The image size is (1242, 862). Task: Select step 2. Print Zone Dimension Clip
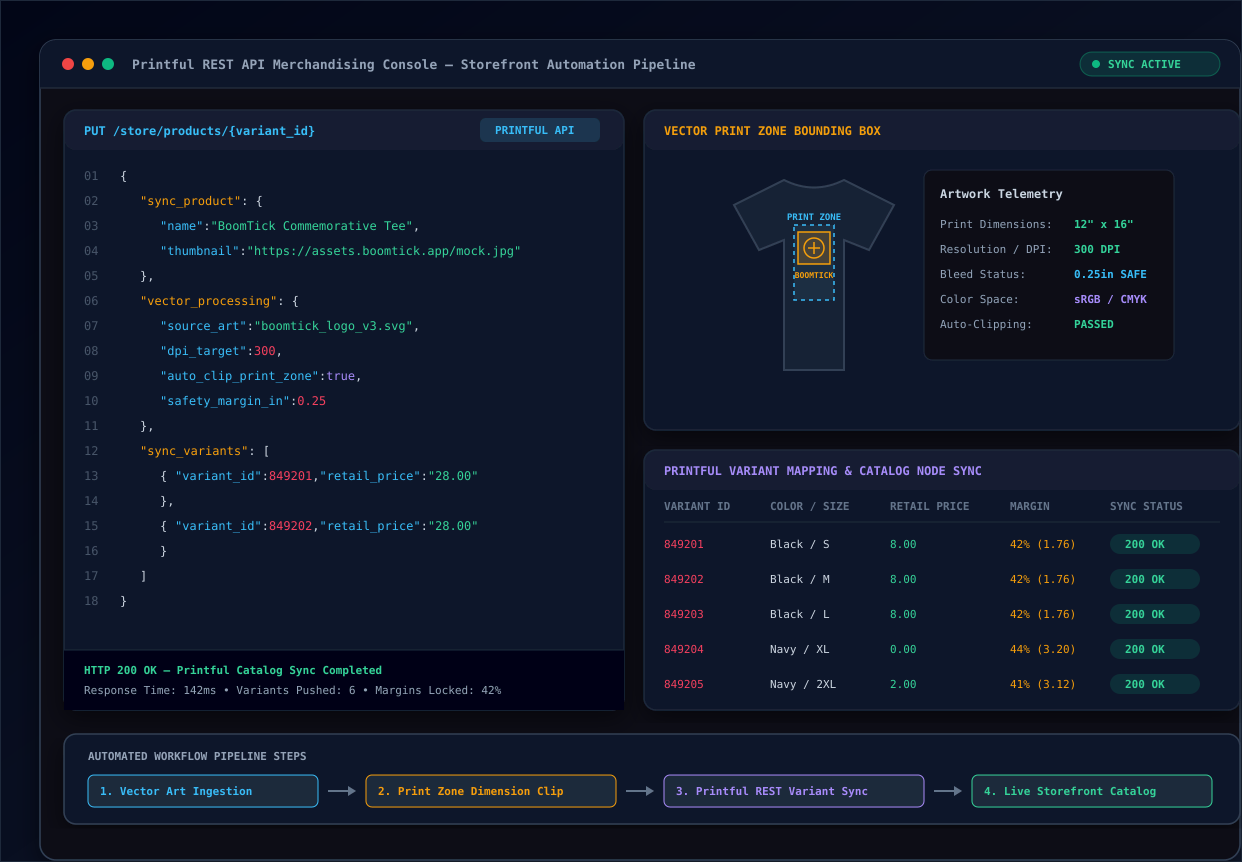pos(491,791)
